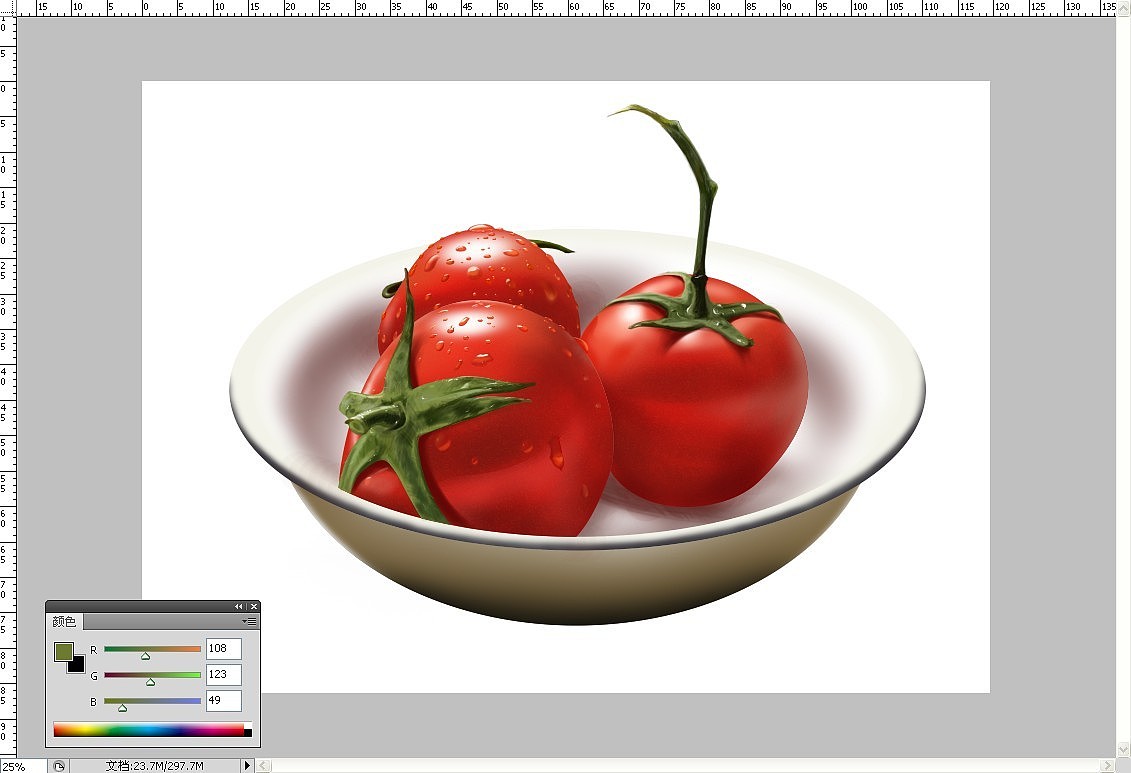Click the vertical scrollbar down arrow
The height and width of the screenshot is (773, 1131).
(1124, 750)
